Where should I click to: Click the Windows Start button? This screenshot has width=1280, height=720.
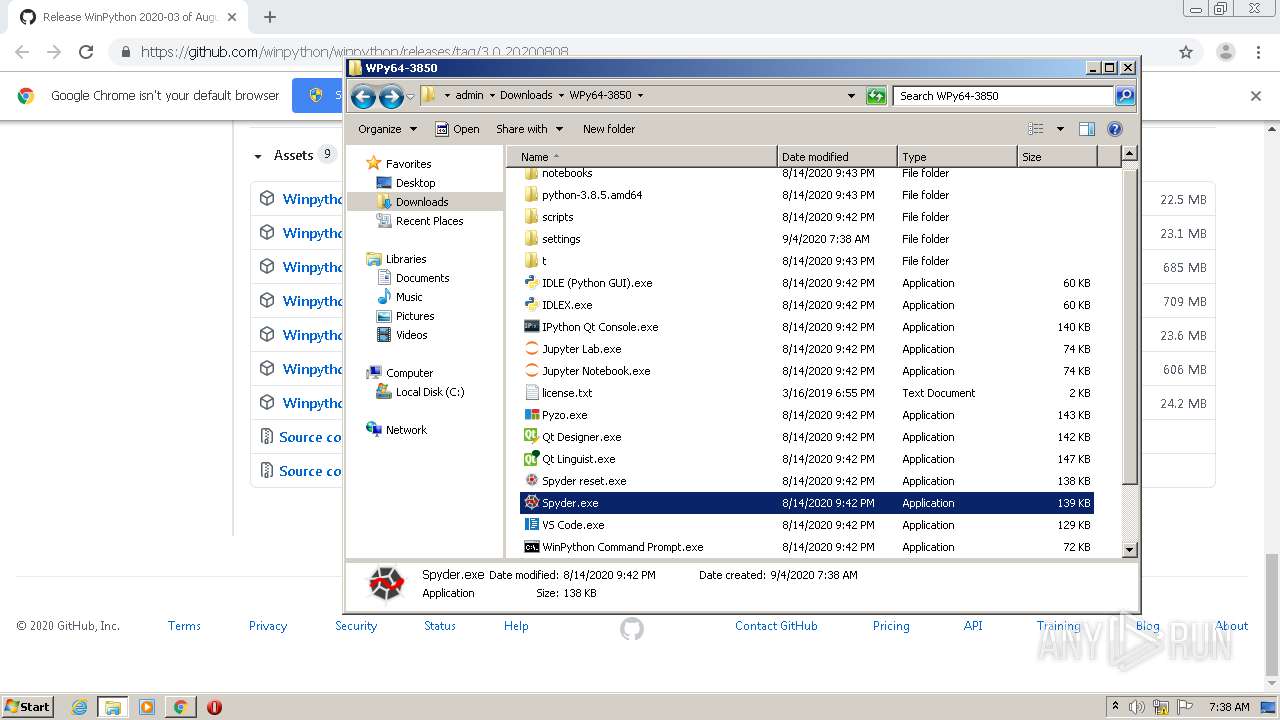pyautogui.click(x=27, y=707)
